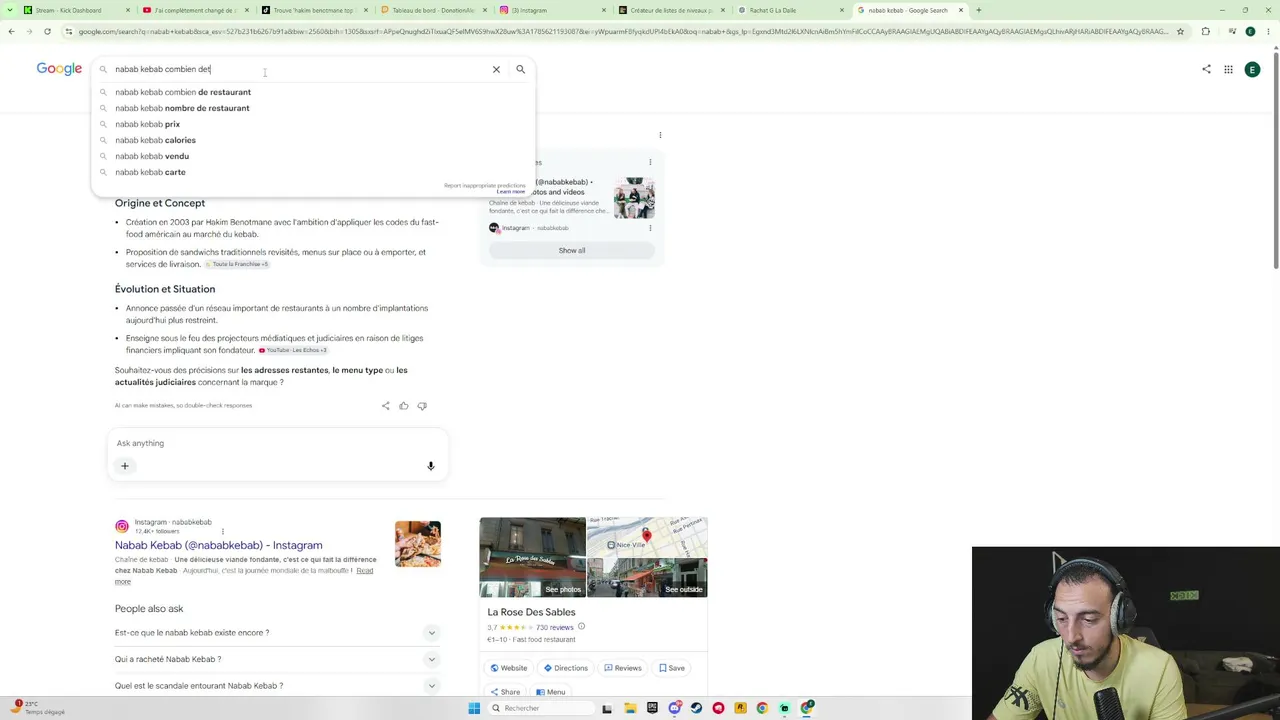The image size is (1280, 720).
Task: Open the 'YouTube · Les Échos' source chip
Action: [x=292, y=350]
